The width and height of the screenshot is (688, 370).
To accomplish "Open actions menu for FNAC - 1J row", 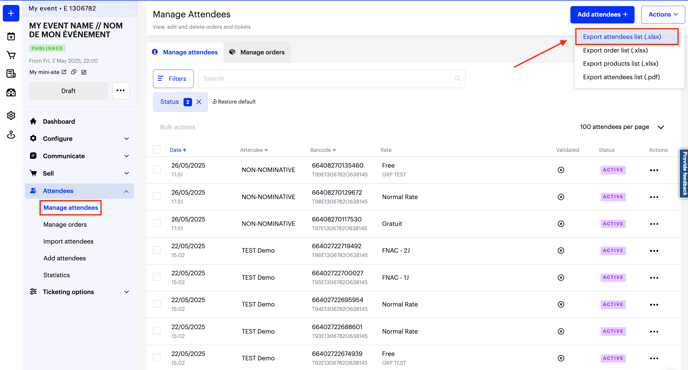I will pos(654,278).
